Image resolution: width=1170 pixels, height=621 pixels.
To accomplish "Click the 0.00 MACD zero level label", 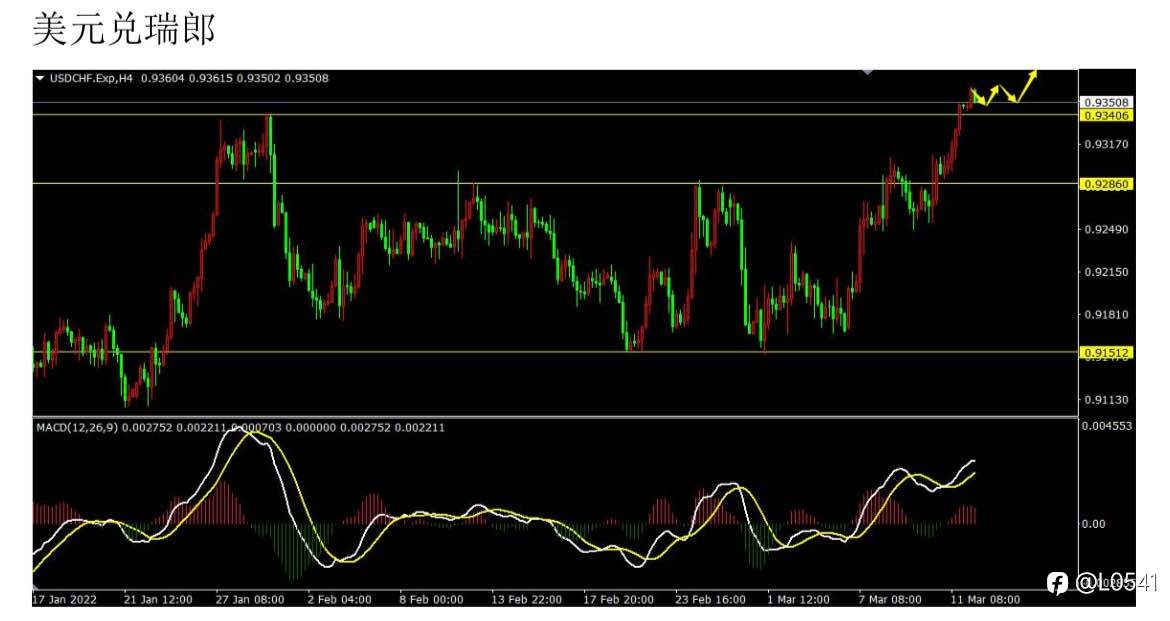I will [x=1093, y=524].
